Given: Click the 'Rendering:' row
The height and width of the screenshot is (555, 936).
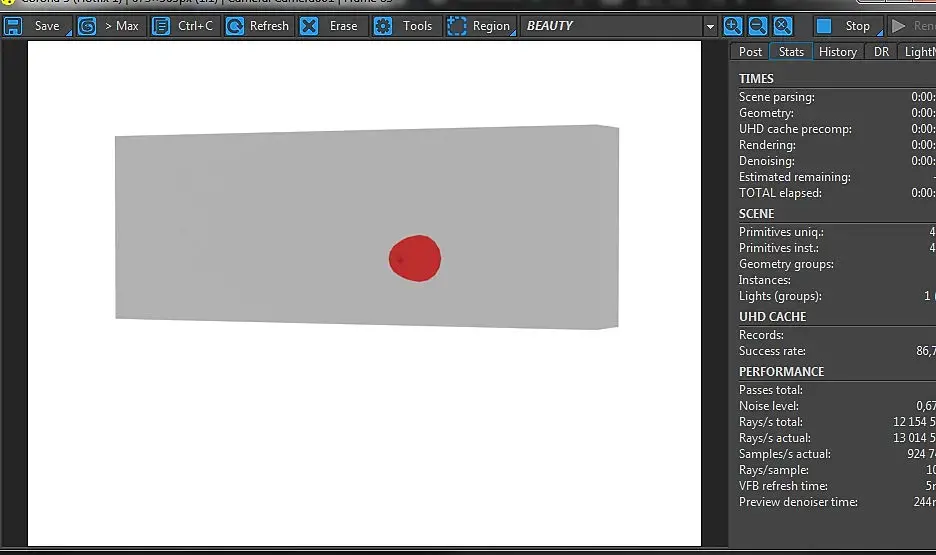Looking at the screenshot, I should pos(837,145).
